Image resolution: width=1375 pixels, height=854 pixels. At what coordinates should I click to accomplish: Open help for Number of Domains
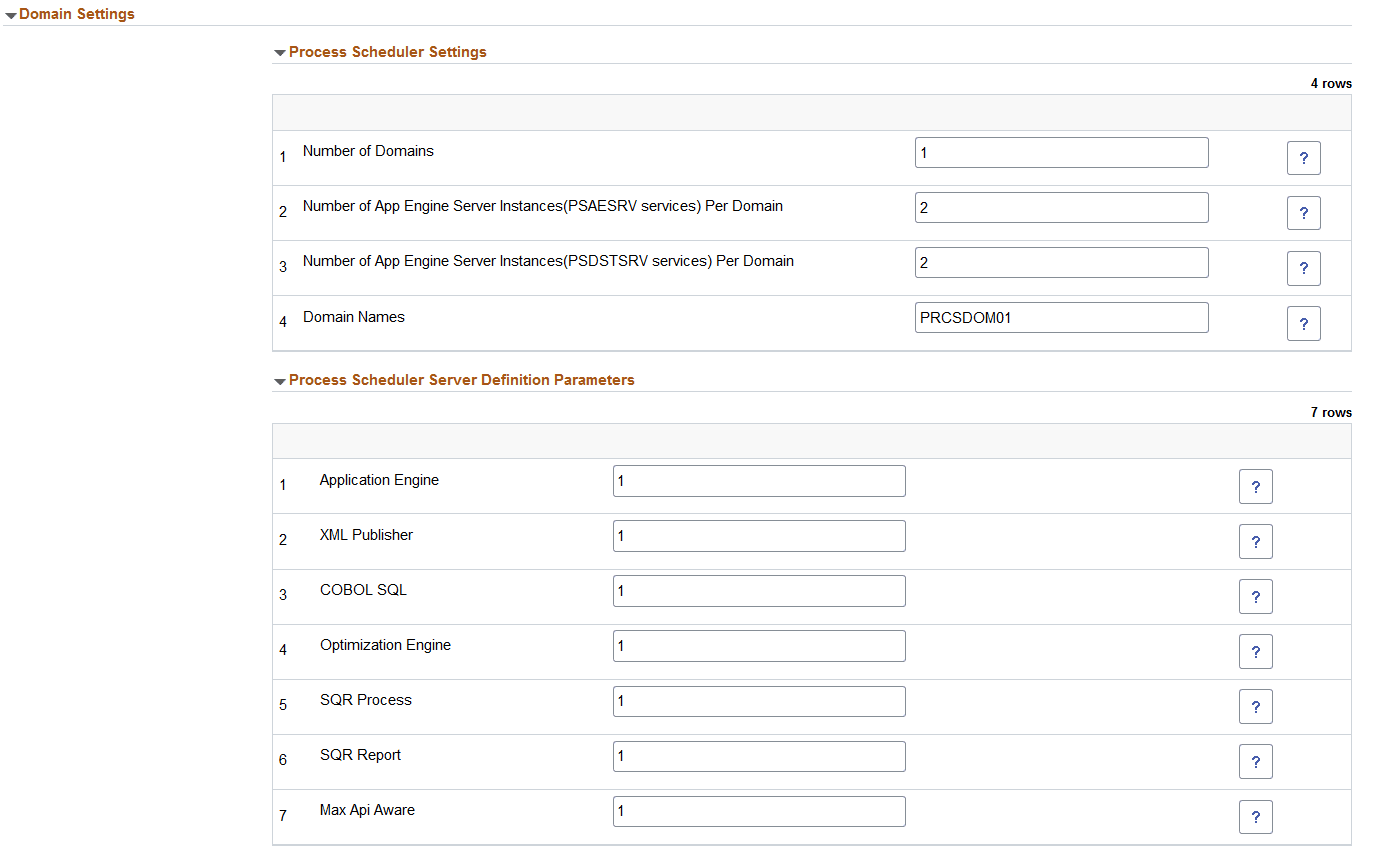coord(1303,157)
